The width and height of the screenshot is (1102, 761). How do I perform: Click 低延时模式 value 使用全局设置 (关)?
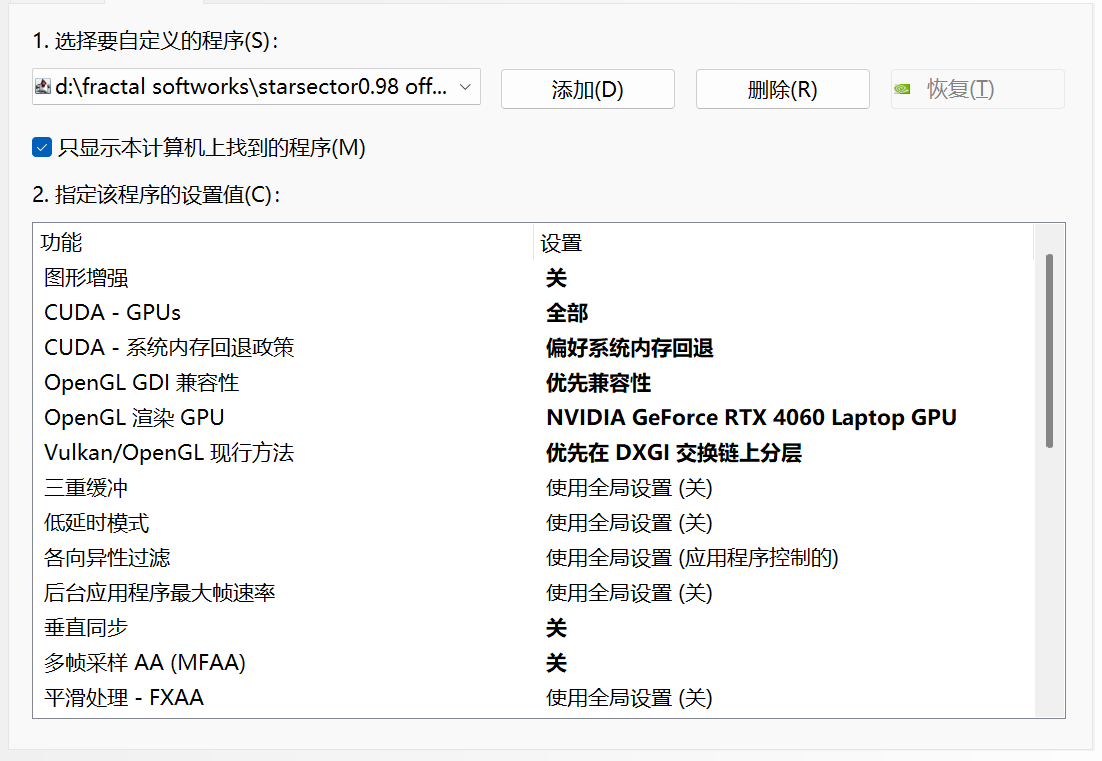(629, 523)
